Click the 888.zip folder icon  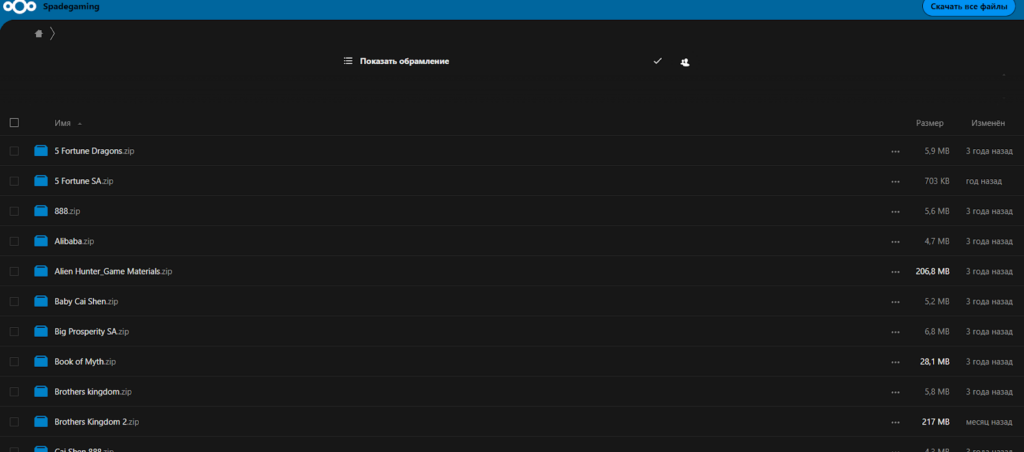pyautogui.click(x=41, y=211)
